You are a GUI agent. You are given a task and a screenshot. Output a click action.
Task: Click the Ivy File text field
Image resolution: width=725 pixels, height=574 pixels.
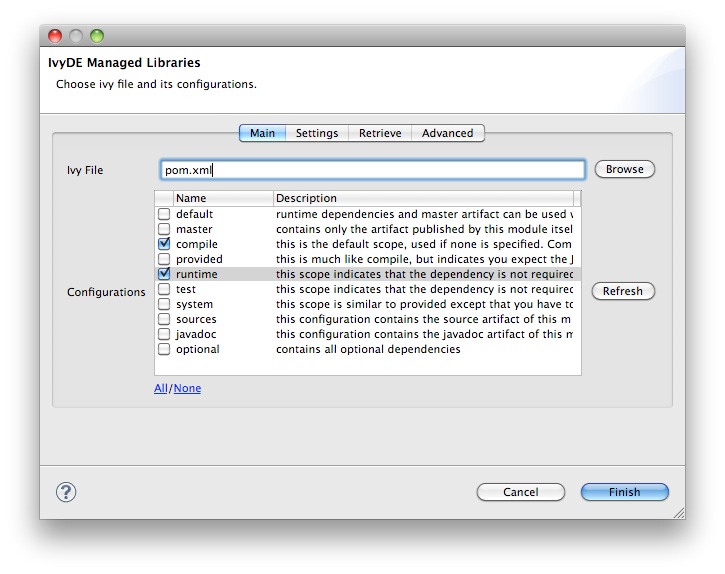click(372, 170)
